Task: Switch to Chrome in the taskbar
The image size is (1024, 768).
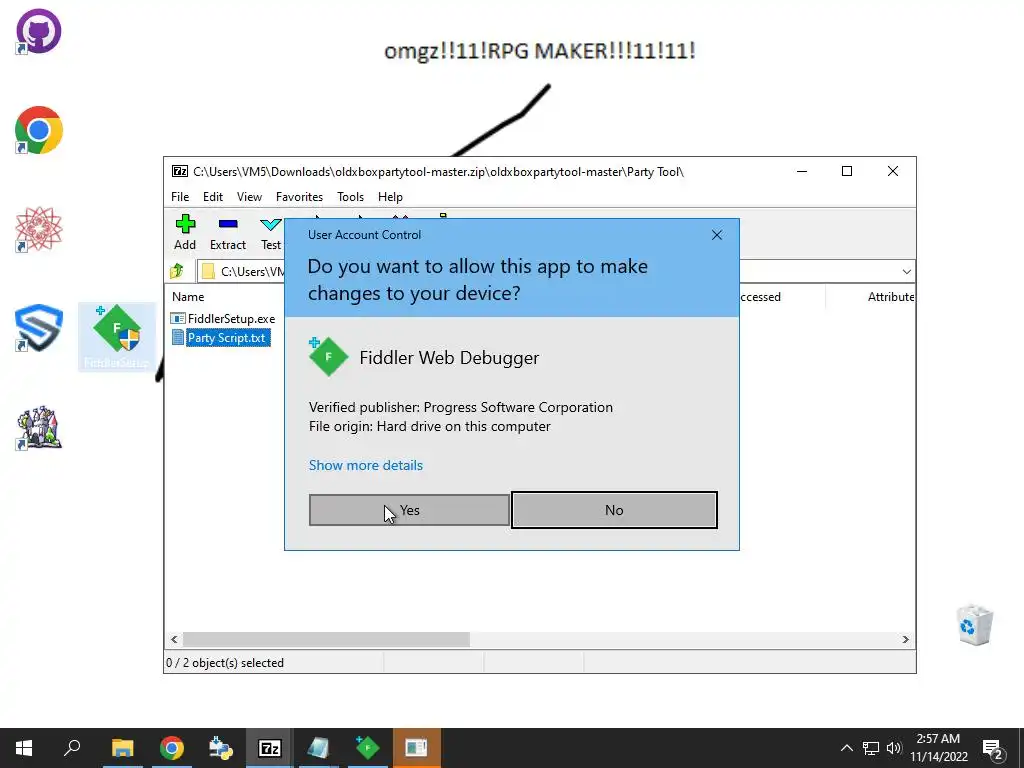Action: pos(172,748)
